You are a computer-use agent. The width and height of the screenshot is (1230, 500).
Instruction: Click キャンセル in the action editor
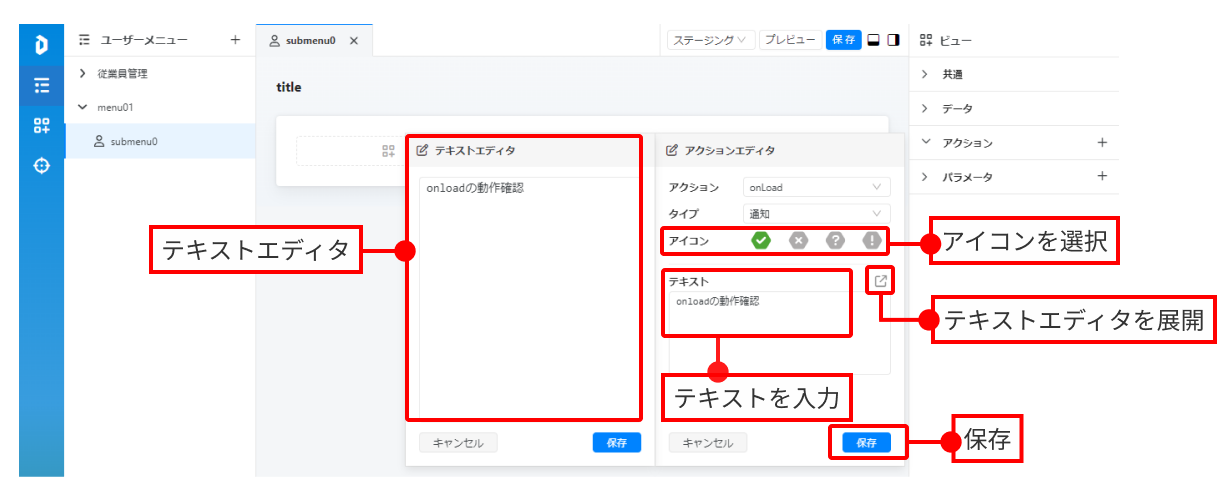(708, 442)
